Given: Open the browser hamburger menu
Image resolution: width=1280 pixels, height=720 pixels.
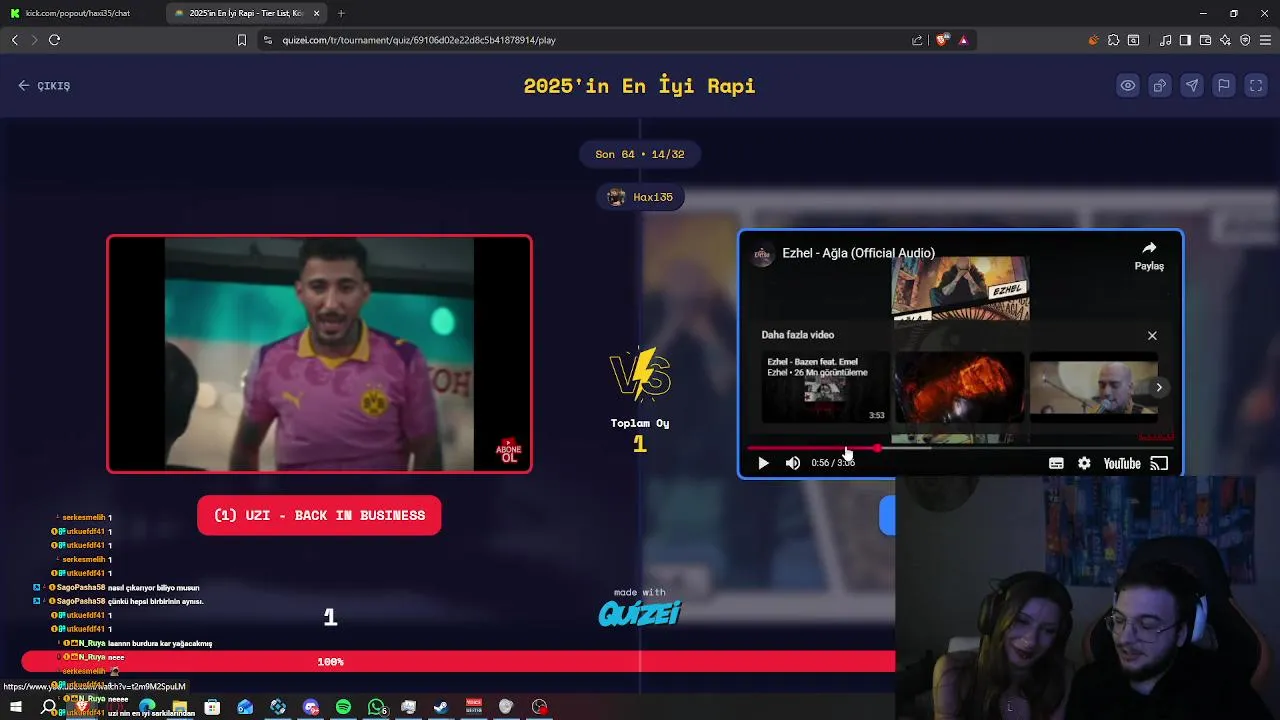Looking at the screenshot, I should (x=1265, y=40).
